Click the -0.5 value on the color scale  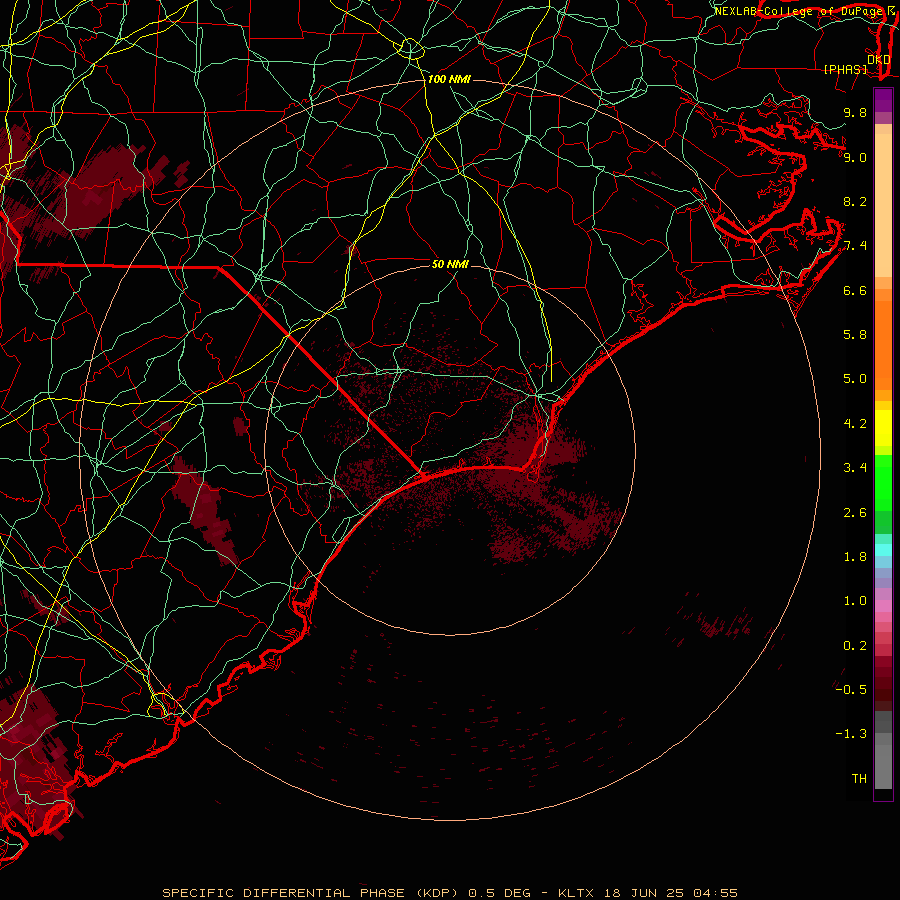tap(851, 690)
